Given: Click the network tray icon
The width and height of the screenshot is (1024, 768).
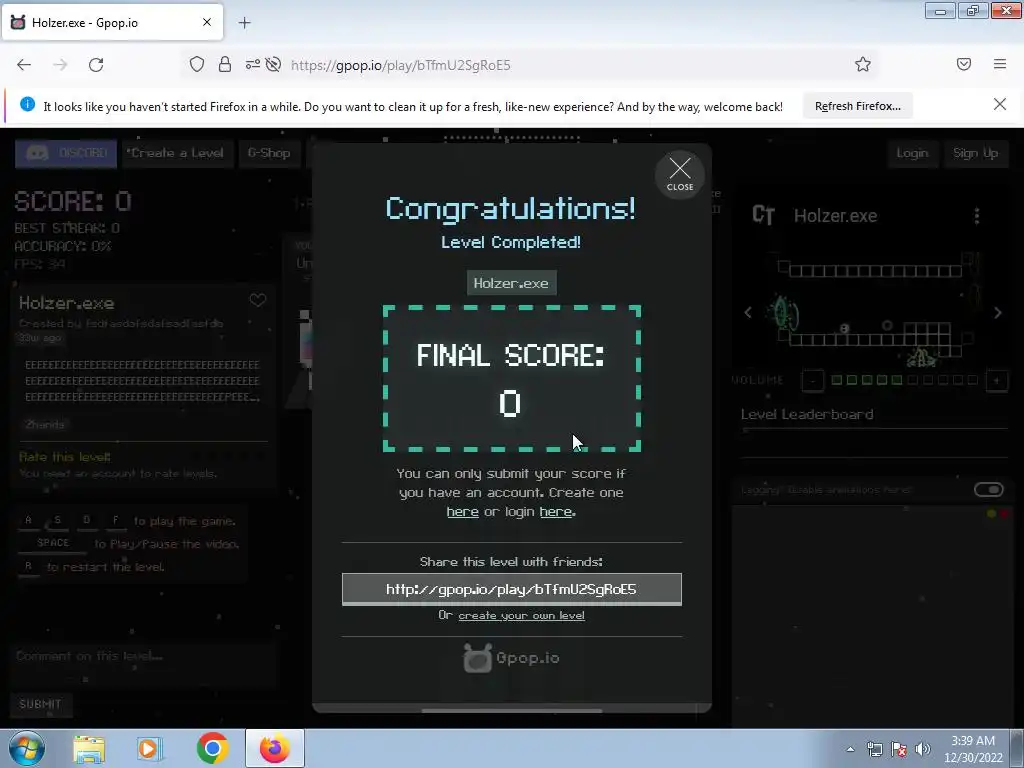Looking at the screenshot, I should point(874,749).
